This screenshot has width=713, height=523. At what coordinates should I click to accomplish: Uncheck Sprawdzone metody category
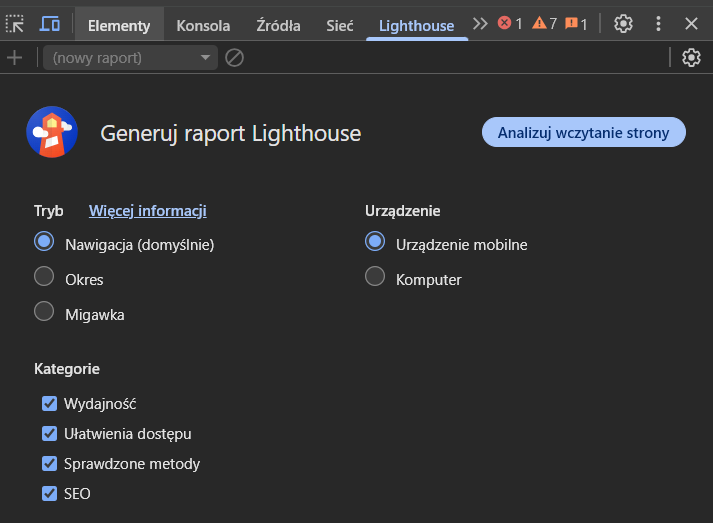tap(50, 463)
